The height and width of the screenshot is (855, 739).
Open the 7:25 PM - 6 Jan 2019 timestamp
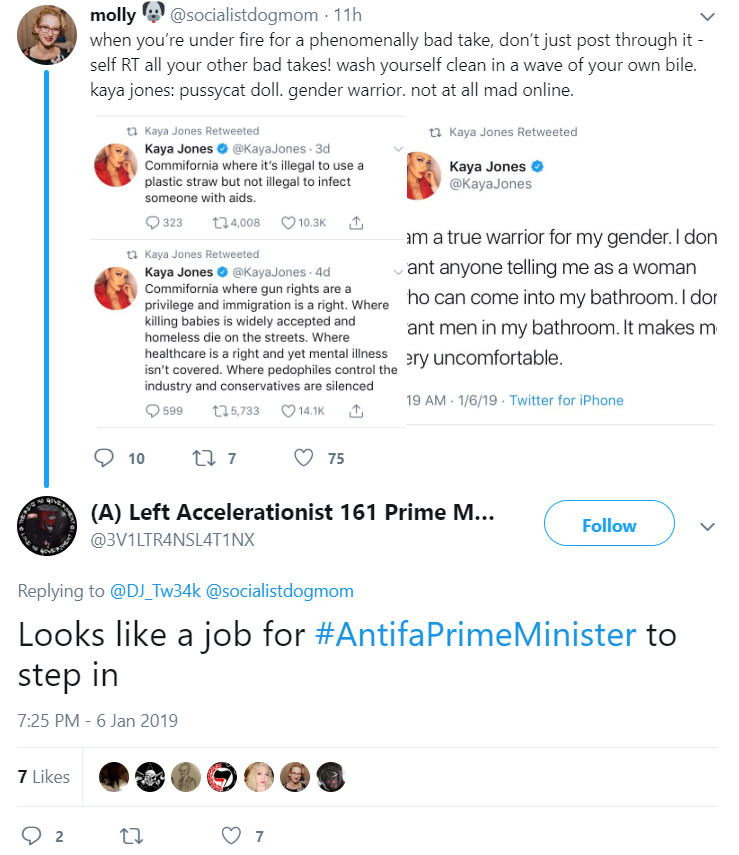(x=98, y=721)
